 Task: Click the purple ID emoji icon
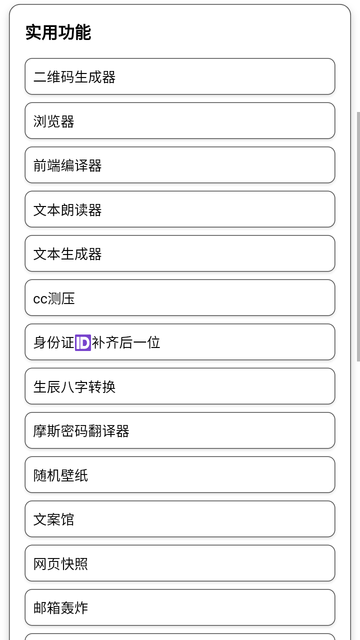tap(83, 342)
